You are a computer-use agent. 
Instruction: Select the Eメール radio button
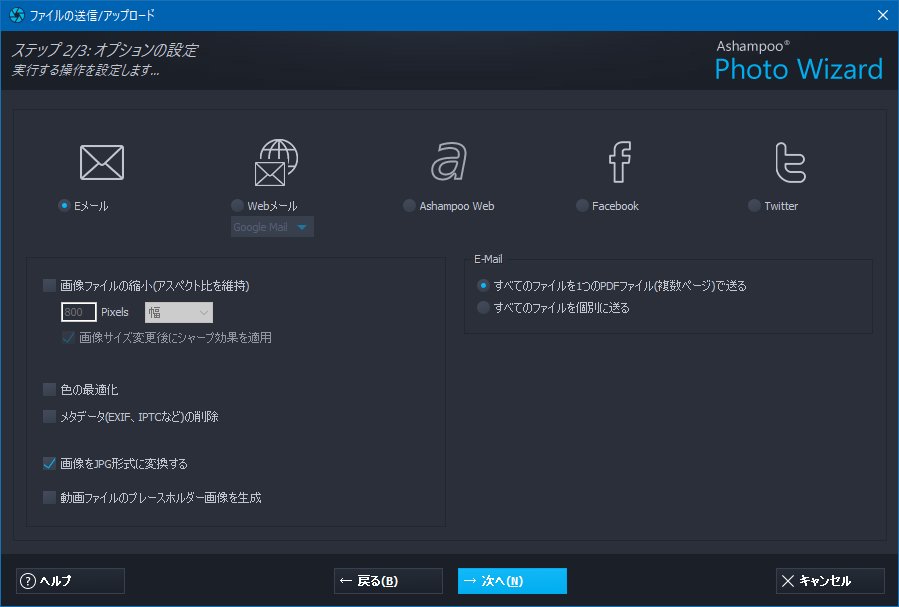coord(64,206)
